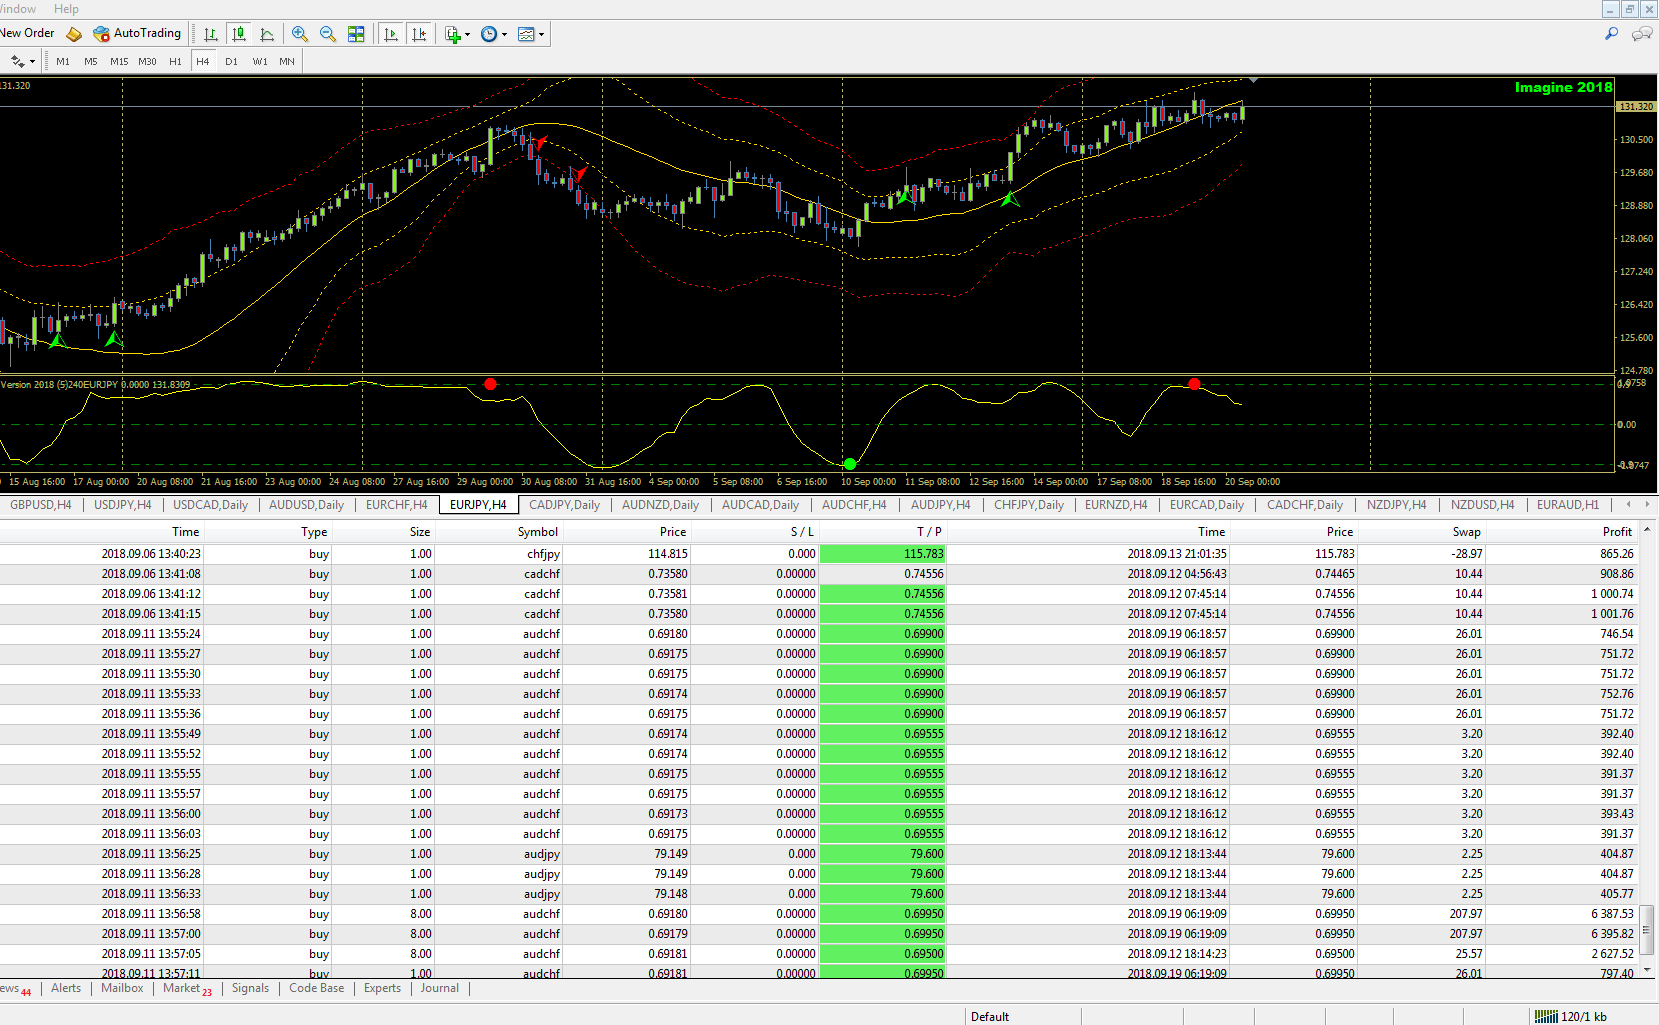Click the Default profile status bar entry
The height and width of the screenshot is (1025, 1659).
(x=990, y=1016)
